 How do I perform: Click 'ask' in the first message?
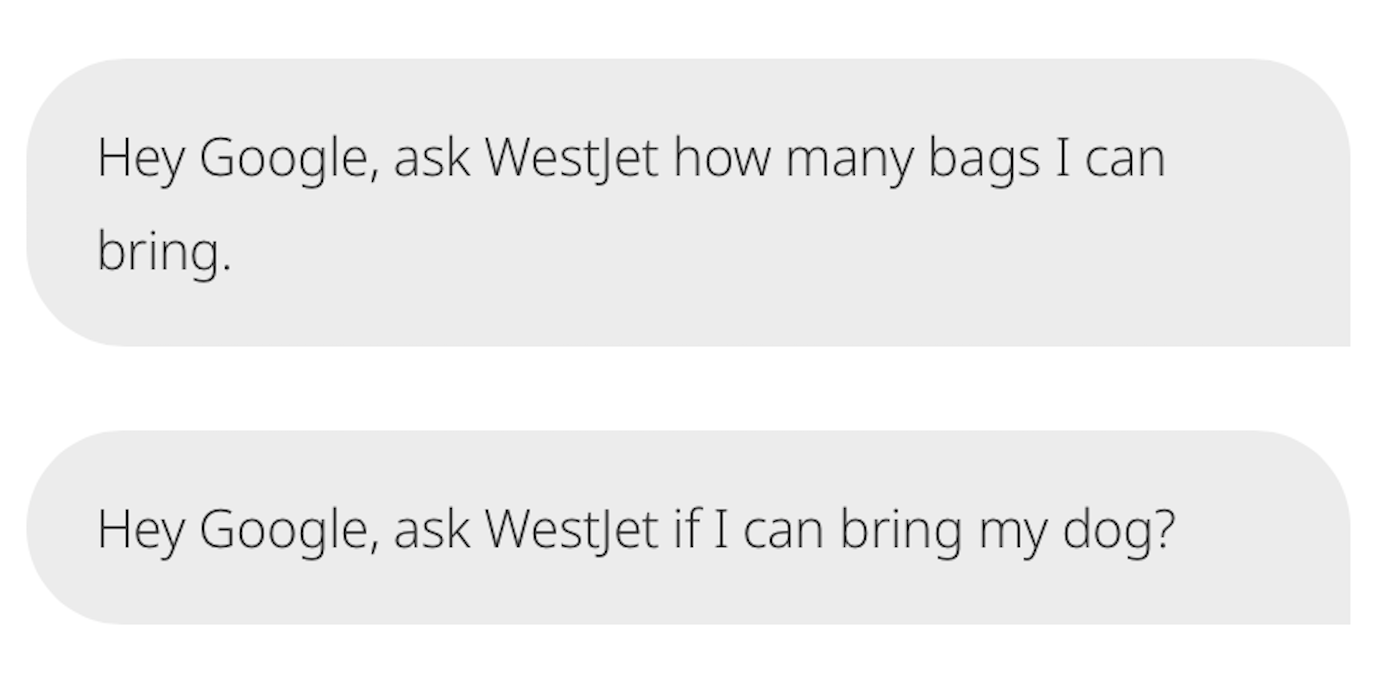coord(431,158)
